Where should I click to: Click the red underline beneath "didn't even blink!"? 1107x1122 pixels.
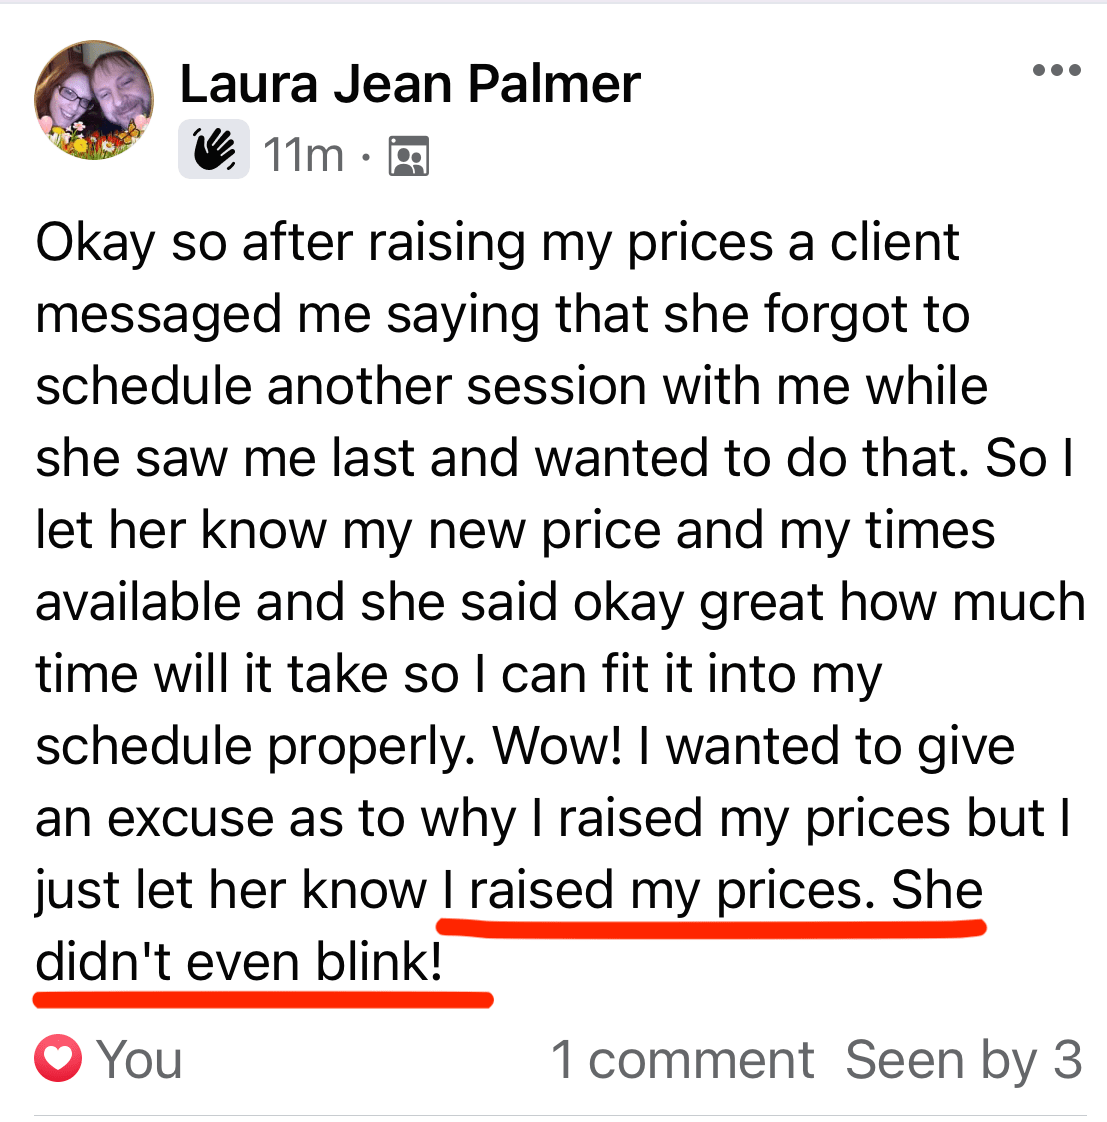[262, 998]
